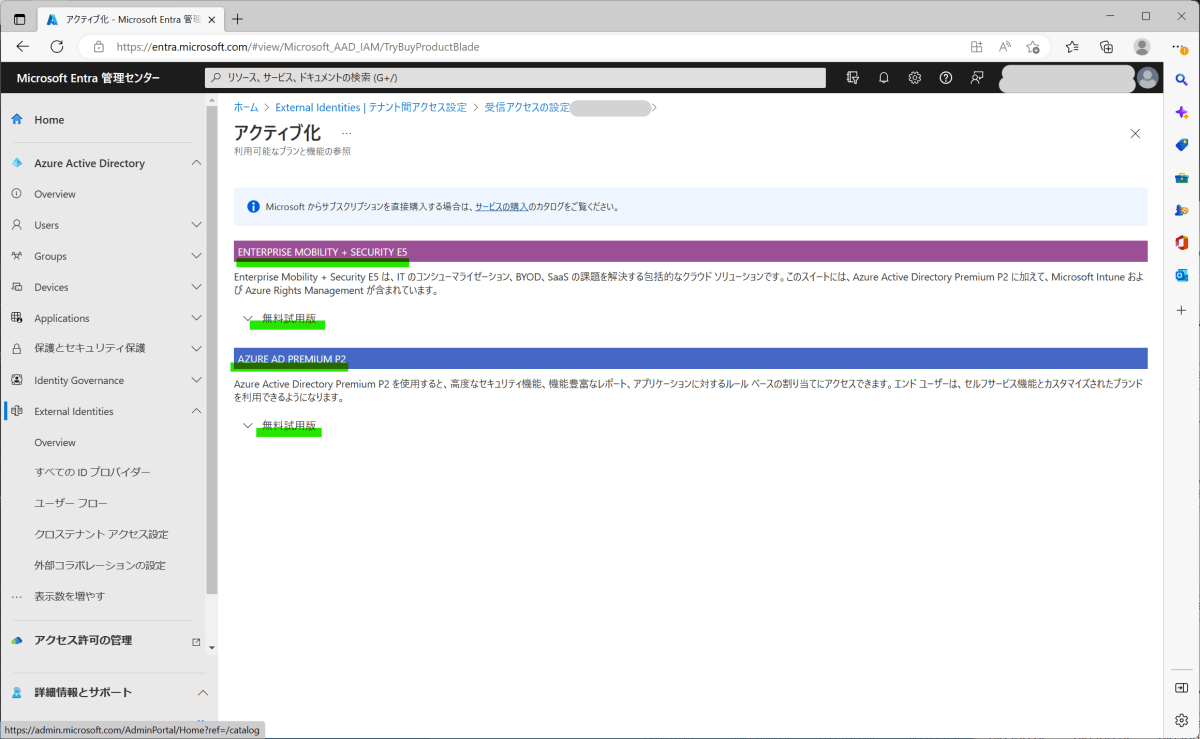Open the ellipsis menu next to アクティブ化
The height and width of the screenshot is (739, 1200).
point(347,133)
